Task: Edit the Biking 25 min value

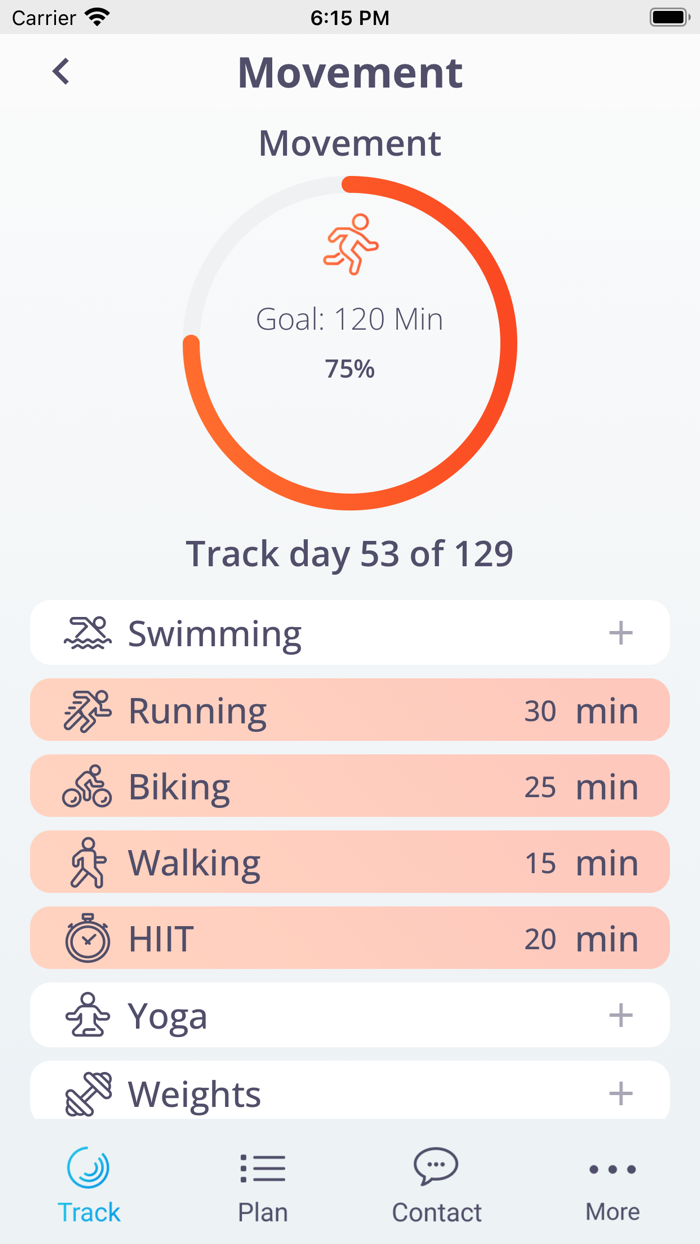Action: [540, 787]
